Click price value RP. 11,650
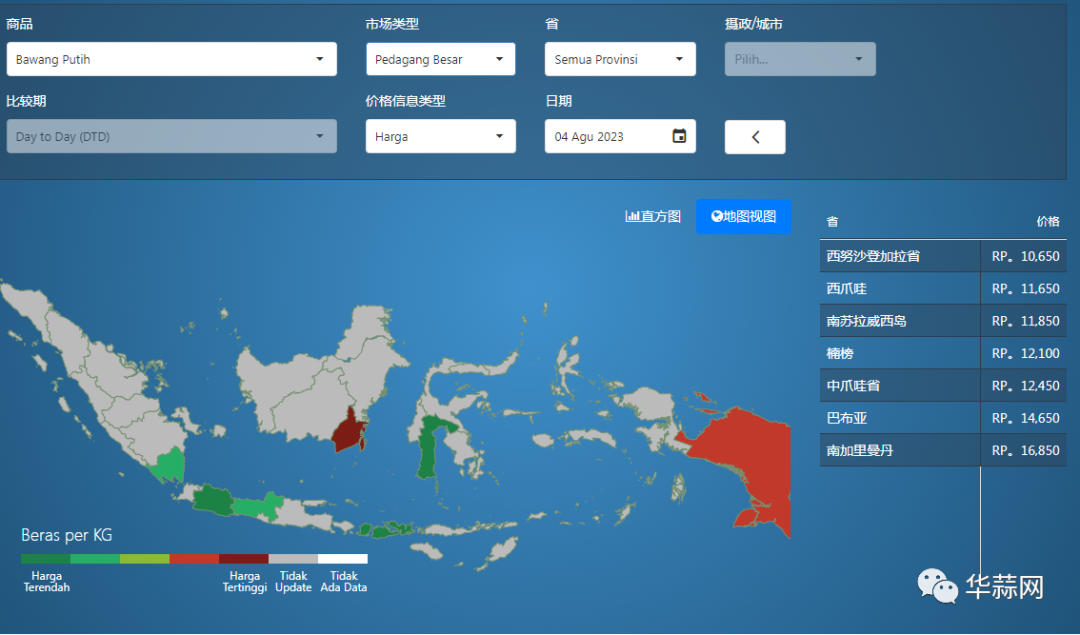This screenshot has height=635, width=1080. (1026, 289)
